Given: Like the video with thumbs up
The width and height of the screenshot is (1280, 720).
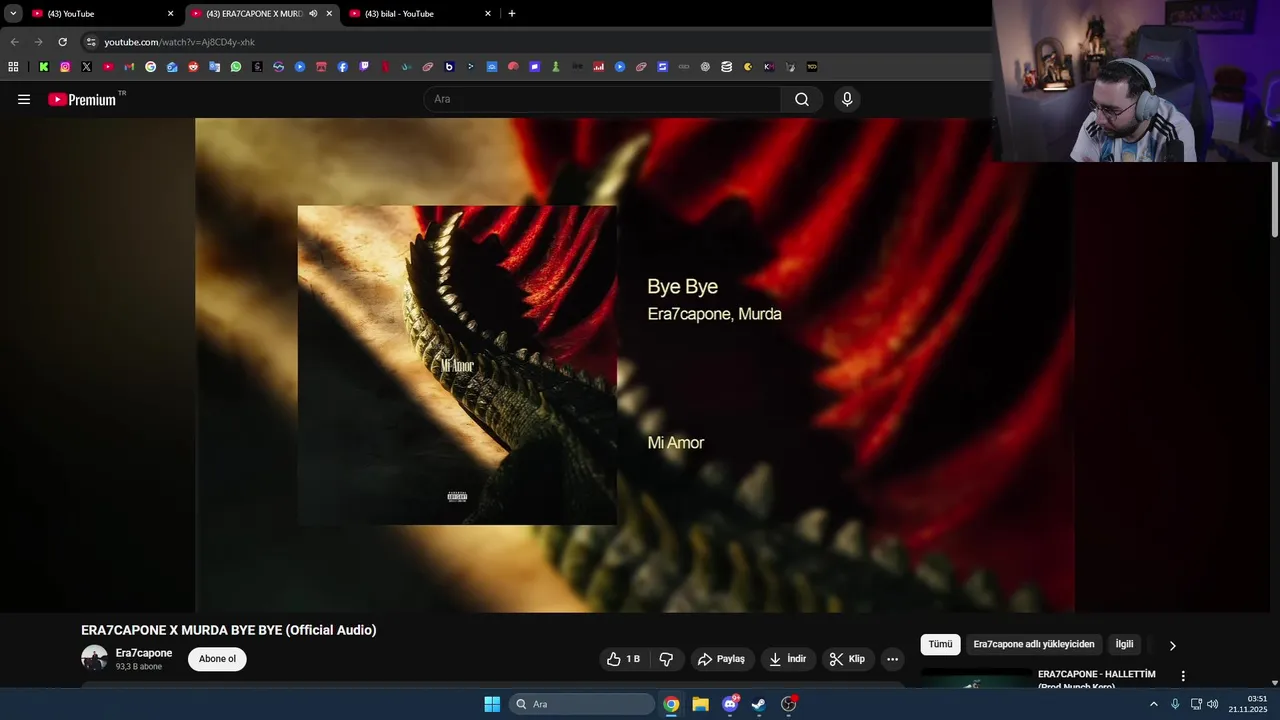Looking at the screenshot, I should 624,659.
